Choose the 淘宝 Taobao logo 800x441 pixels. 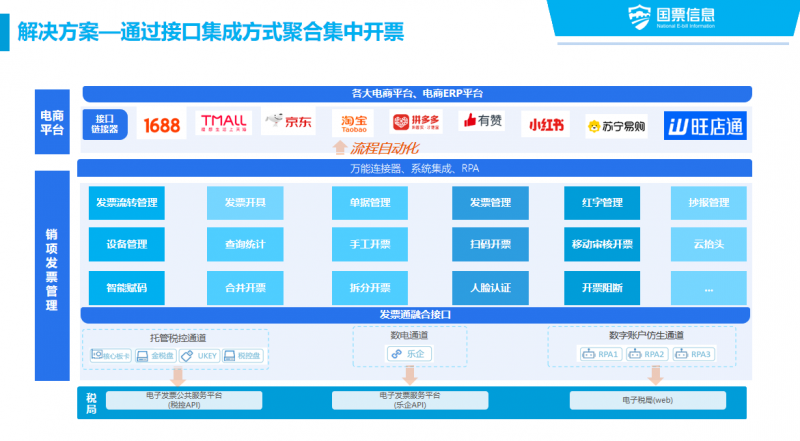coord(353,123)
